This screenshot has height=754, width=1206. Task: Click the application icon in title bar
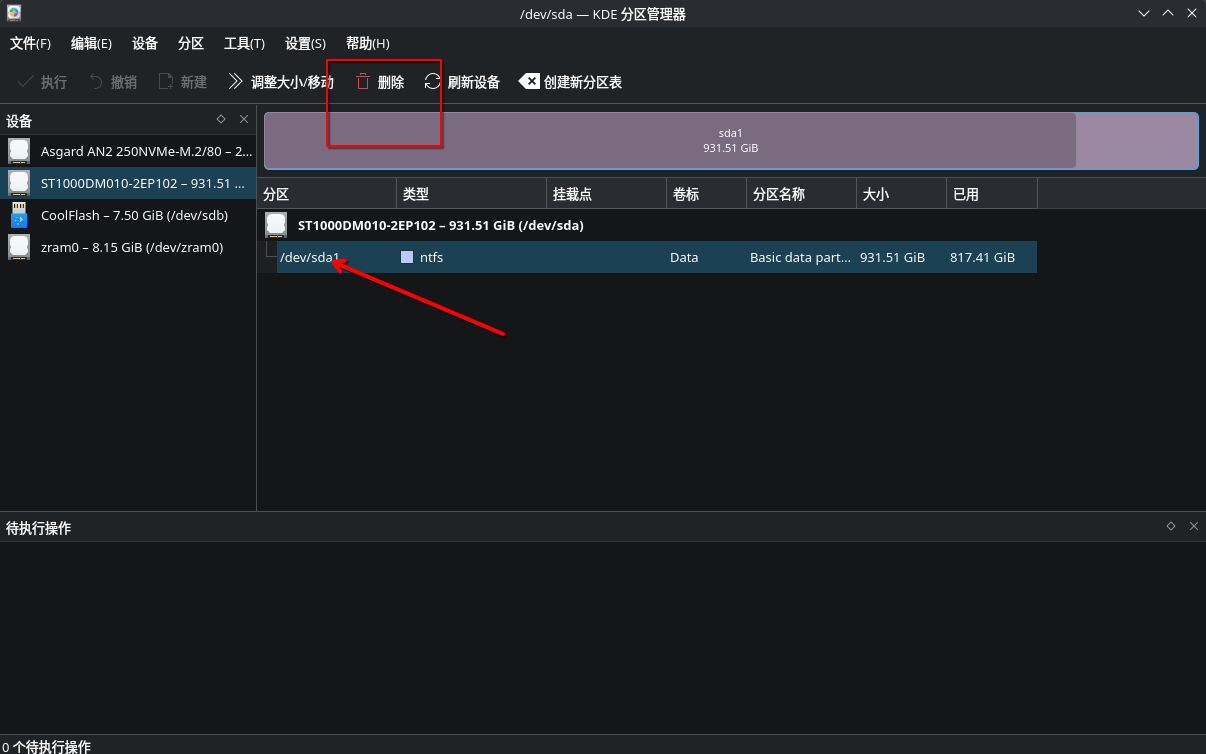click(13, 13)
